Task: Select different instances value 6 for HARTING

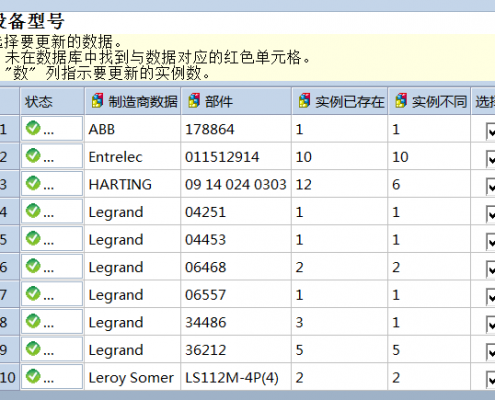Action: coord(429,184)
